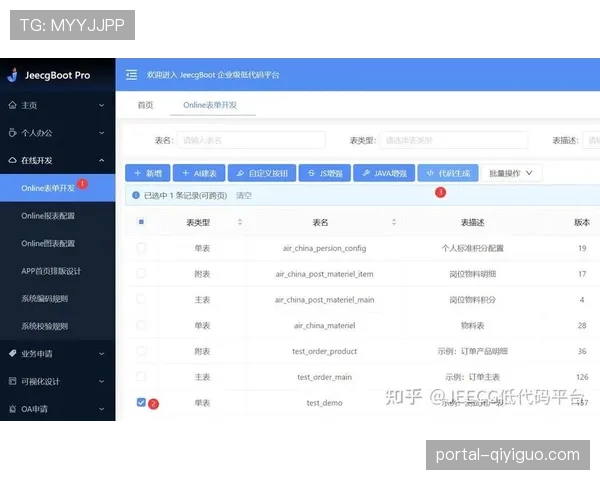Click the 新增 button
Screen dimensions: 600x480
[148, 173]
